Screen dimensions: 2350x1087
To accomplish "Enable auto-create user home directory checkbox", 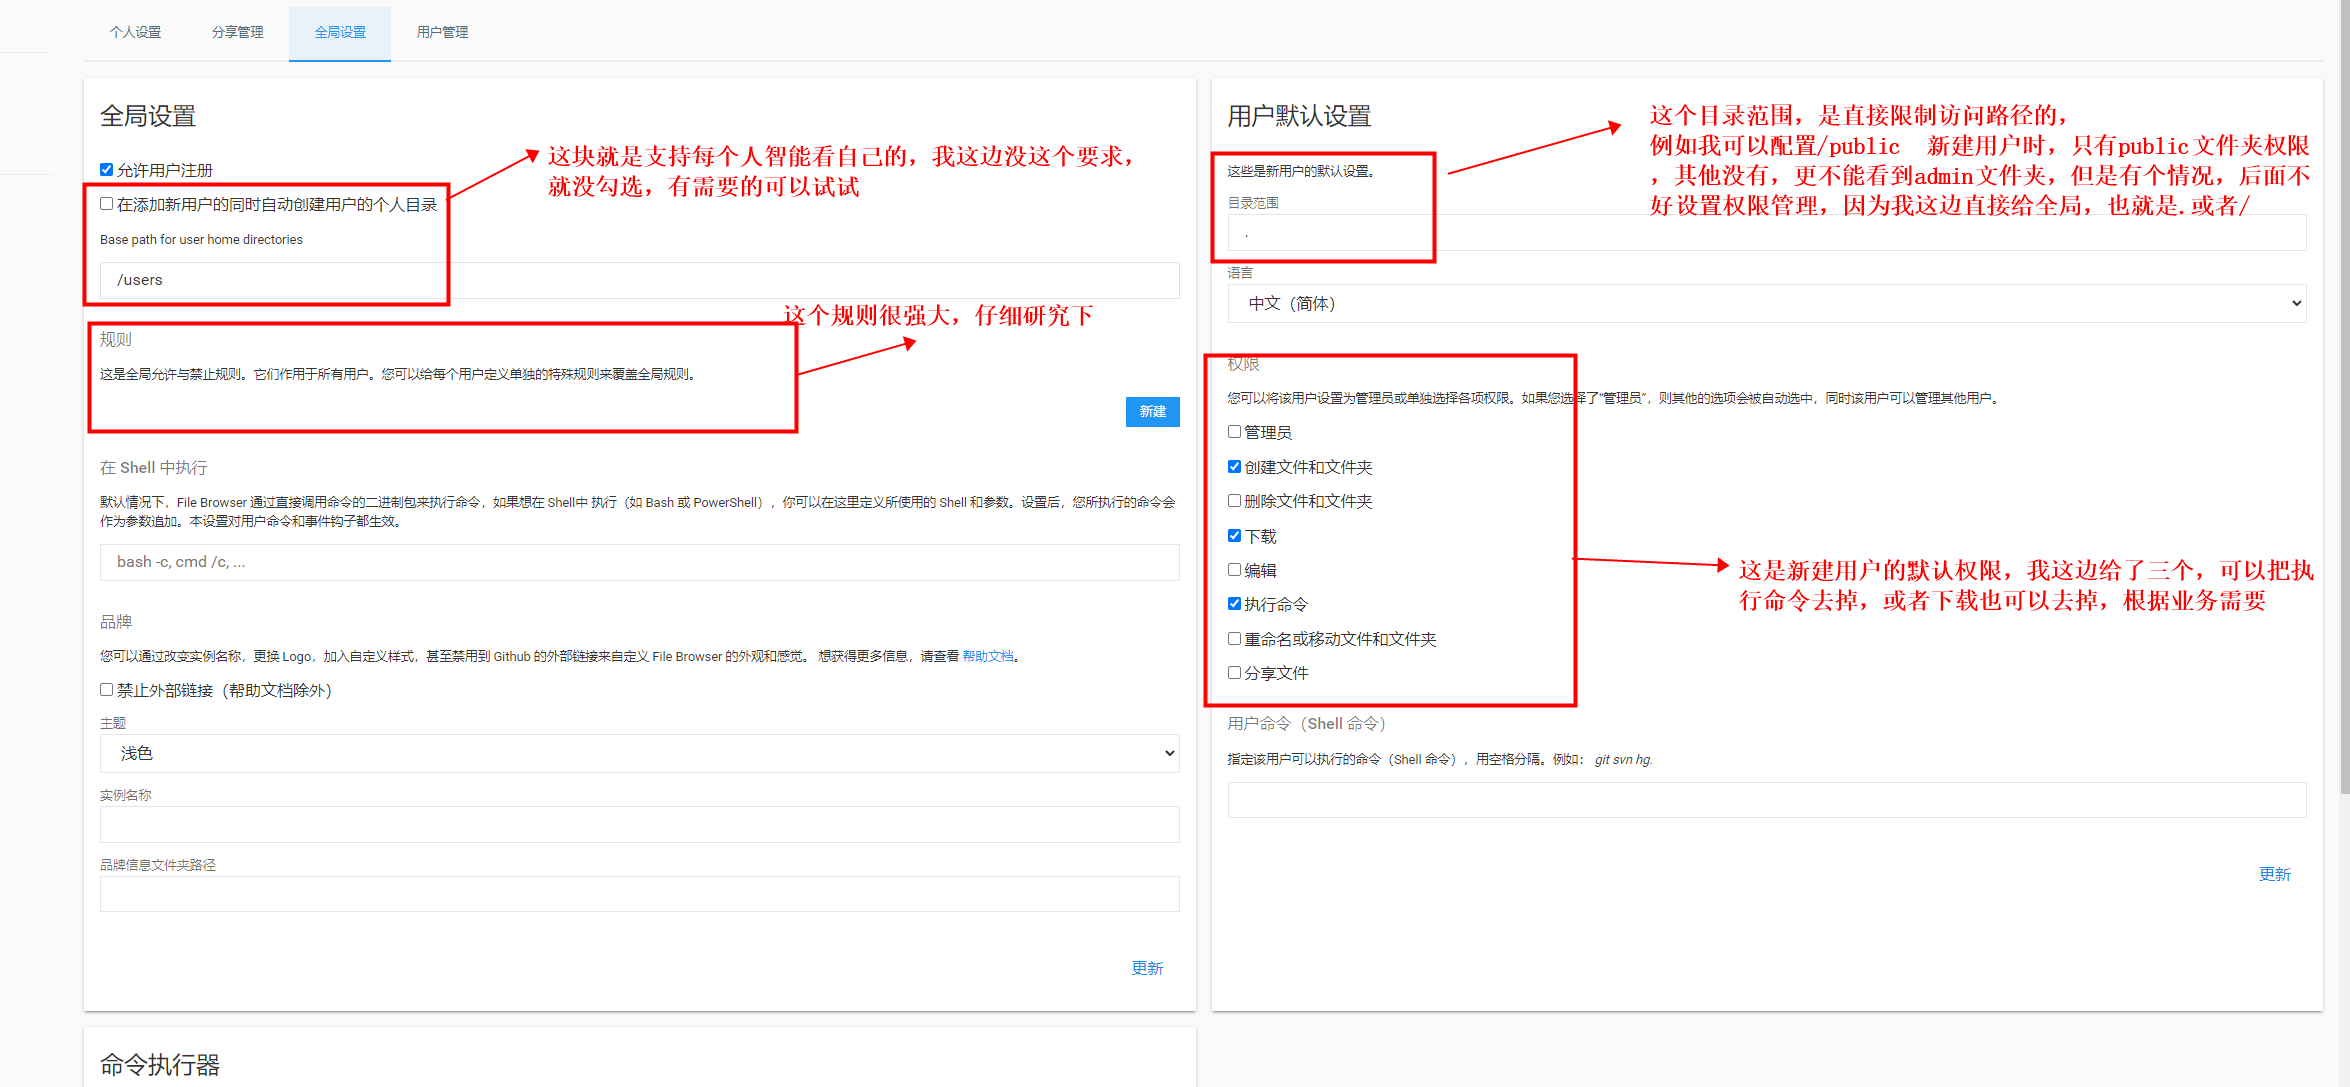I will click(107, 204).
